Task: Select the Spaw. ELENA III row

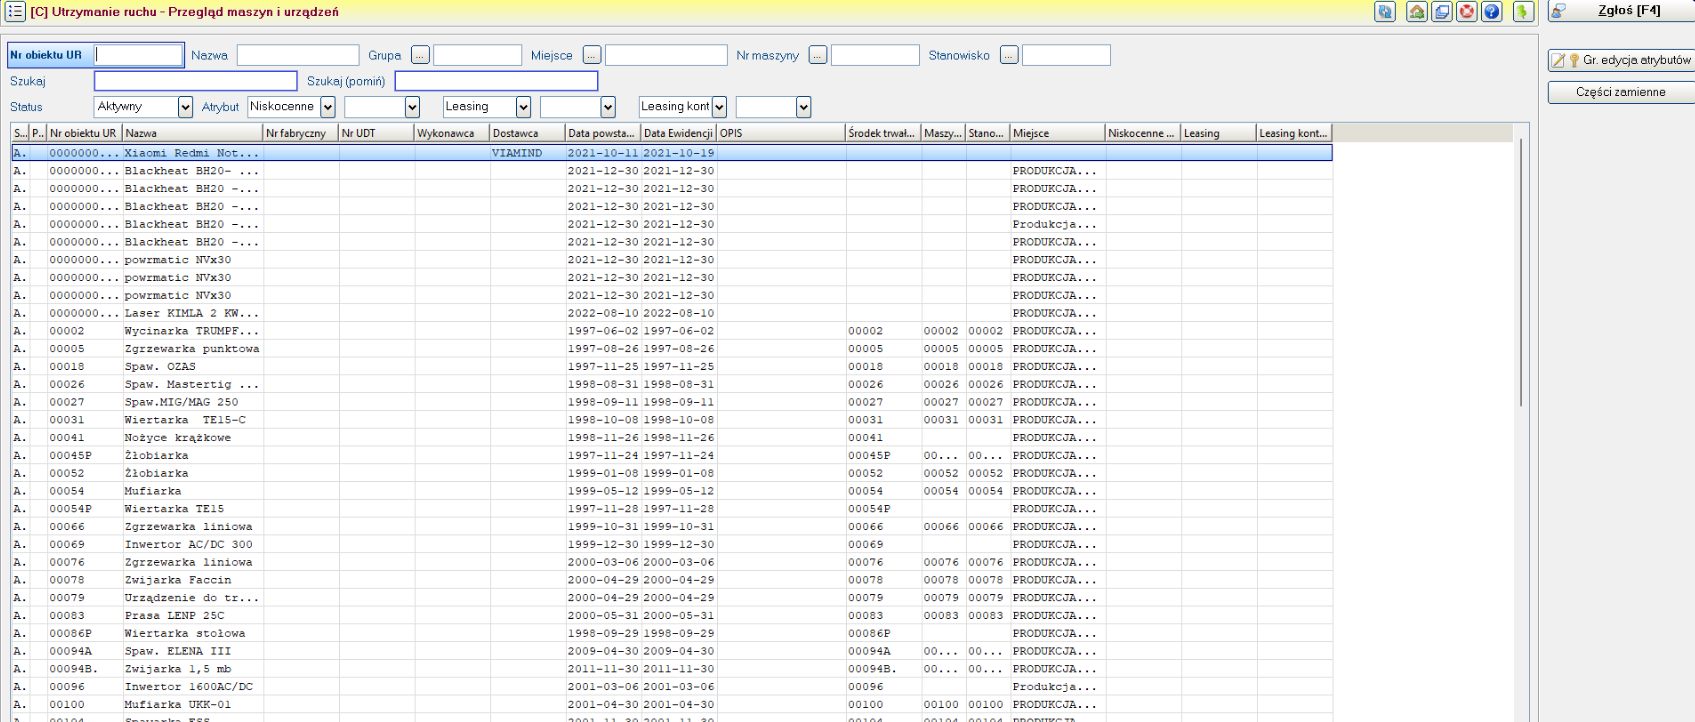Action: 671,651
